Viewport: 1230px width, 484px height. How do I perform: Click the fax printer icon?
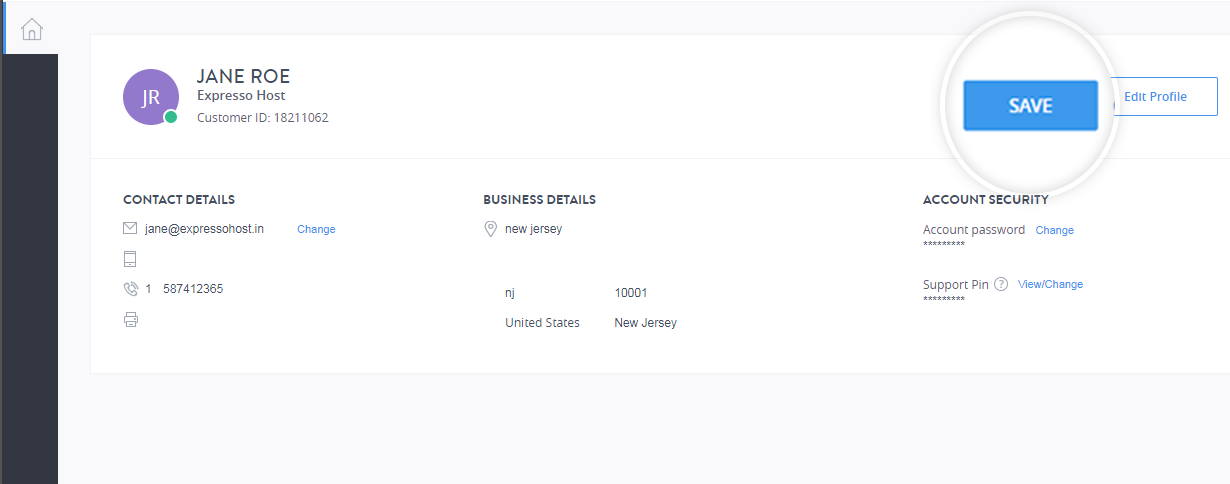click(x=130, y=320)
